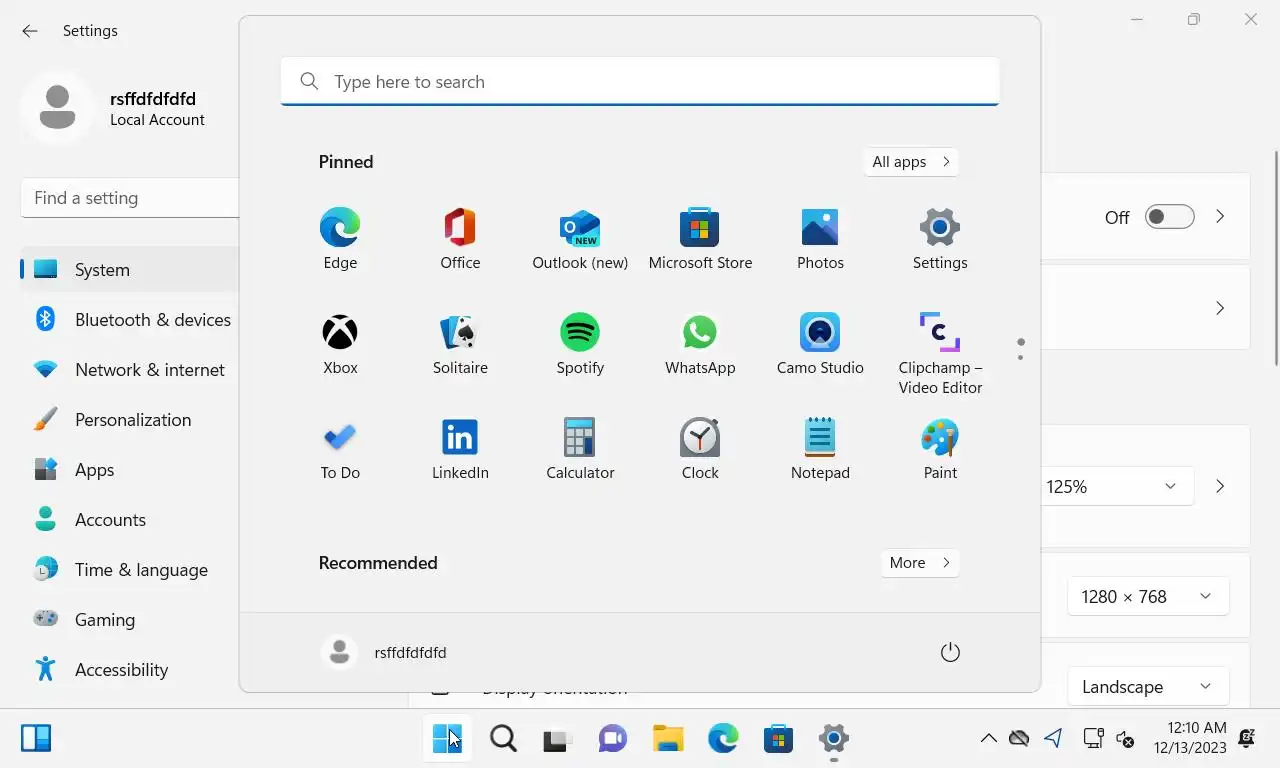
Task: Open Edge from the taskbar
Action: 723,739
